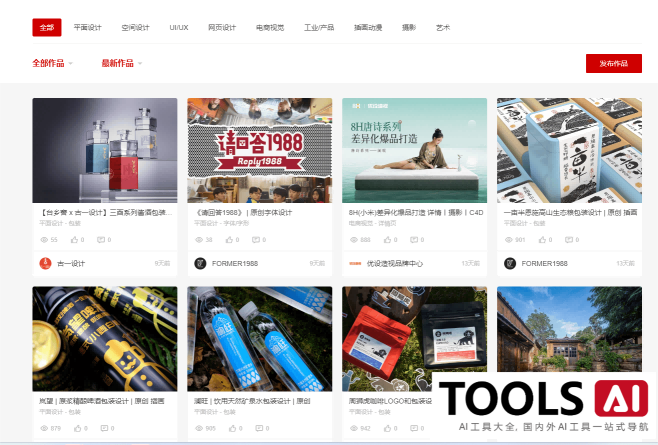
Task: Expand the 全部作品 dropdown filter
Action: pyautogui.click(x=53, y=63)
